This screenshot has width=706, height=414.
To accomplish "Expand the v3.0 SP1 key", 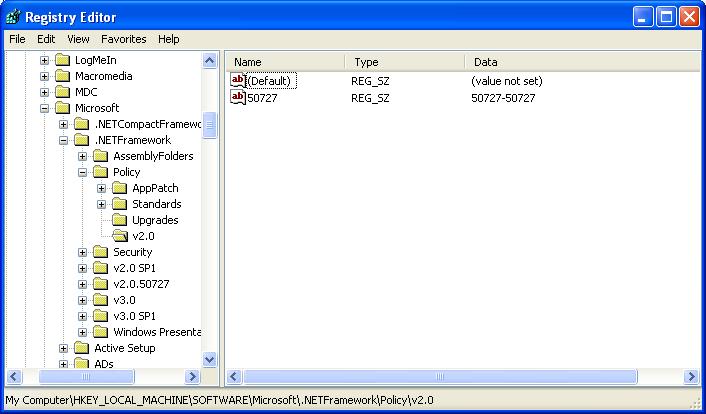I will pyautogui.click(x=82, y=316).
